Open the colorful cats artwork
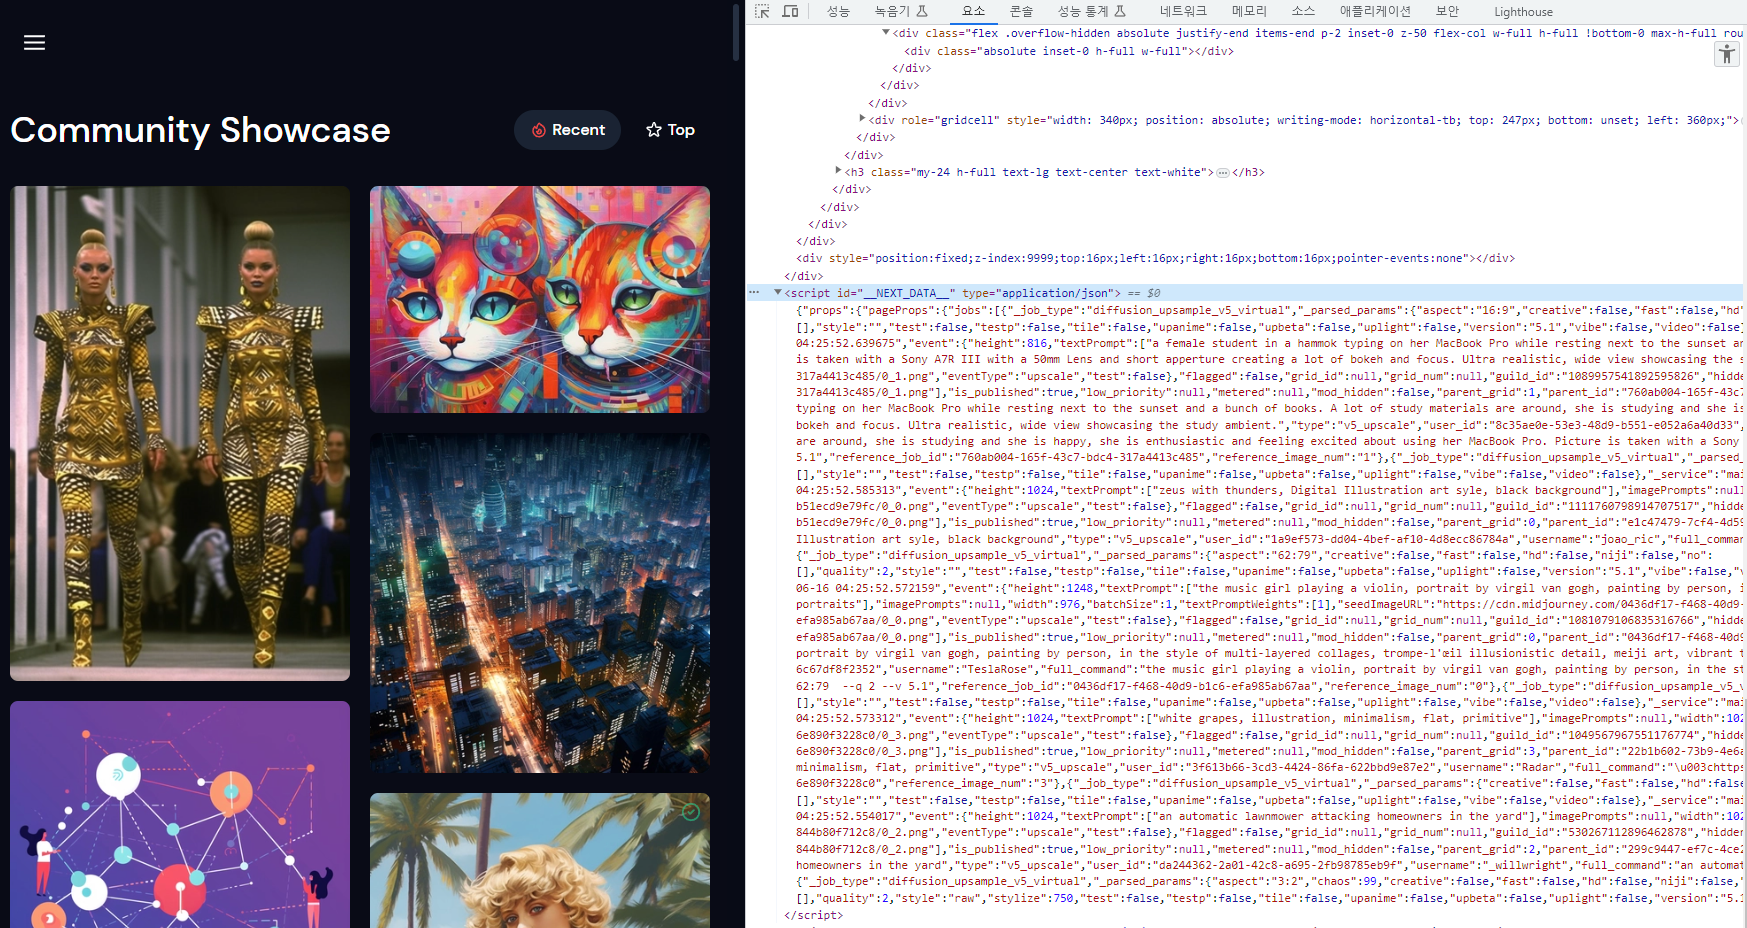This screenshot has height=928, width=1747. point(540,299)
